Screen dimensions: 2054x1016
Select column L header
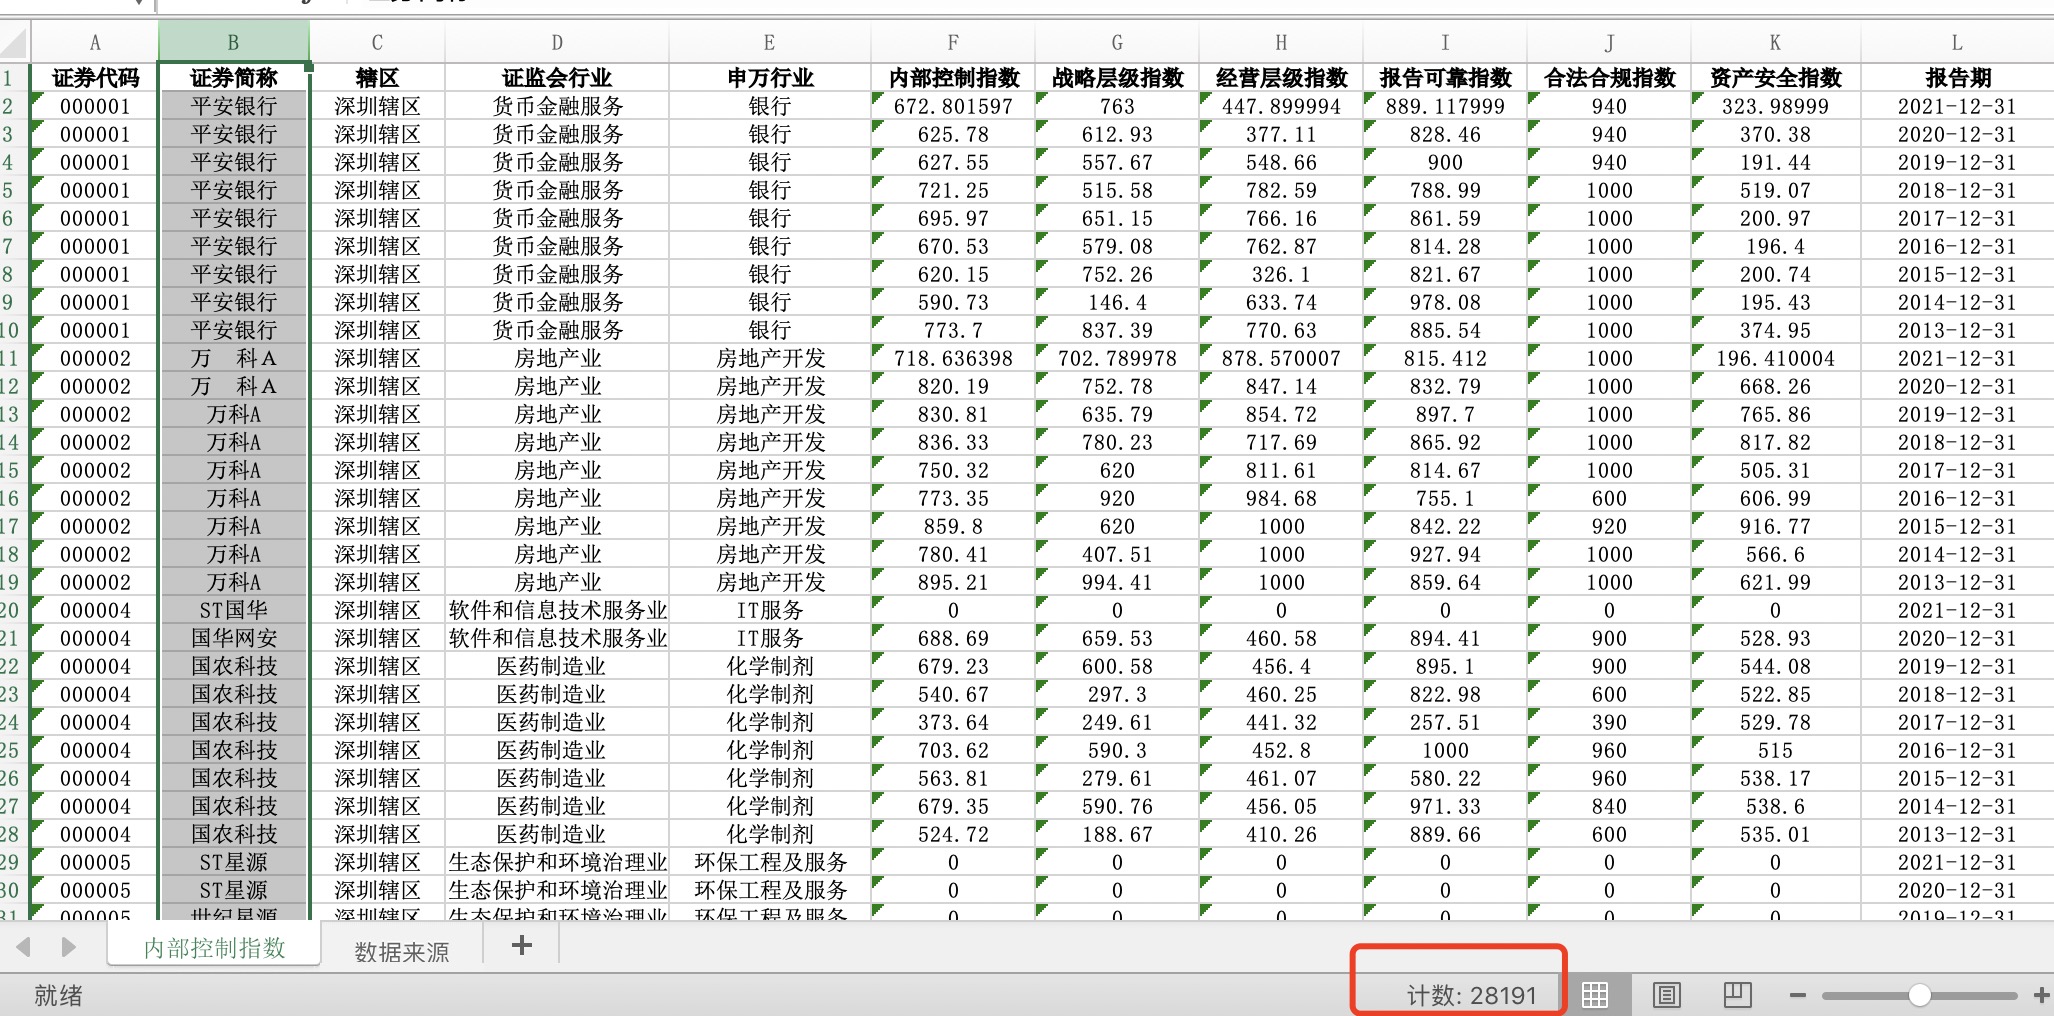click(x=1957, y=42)
